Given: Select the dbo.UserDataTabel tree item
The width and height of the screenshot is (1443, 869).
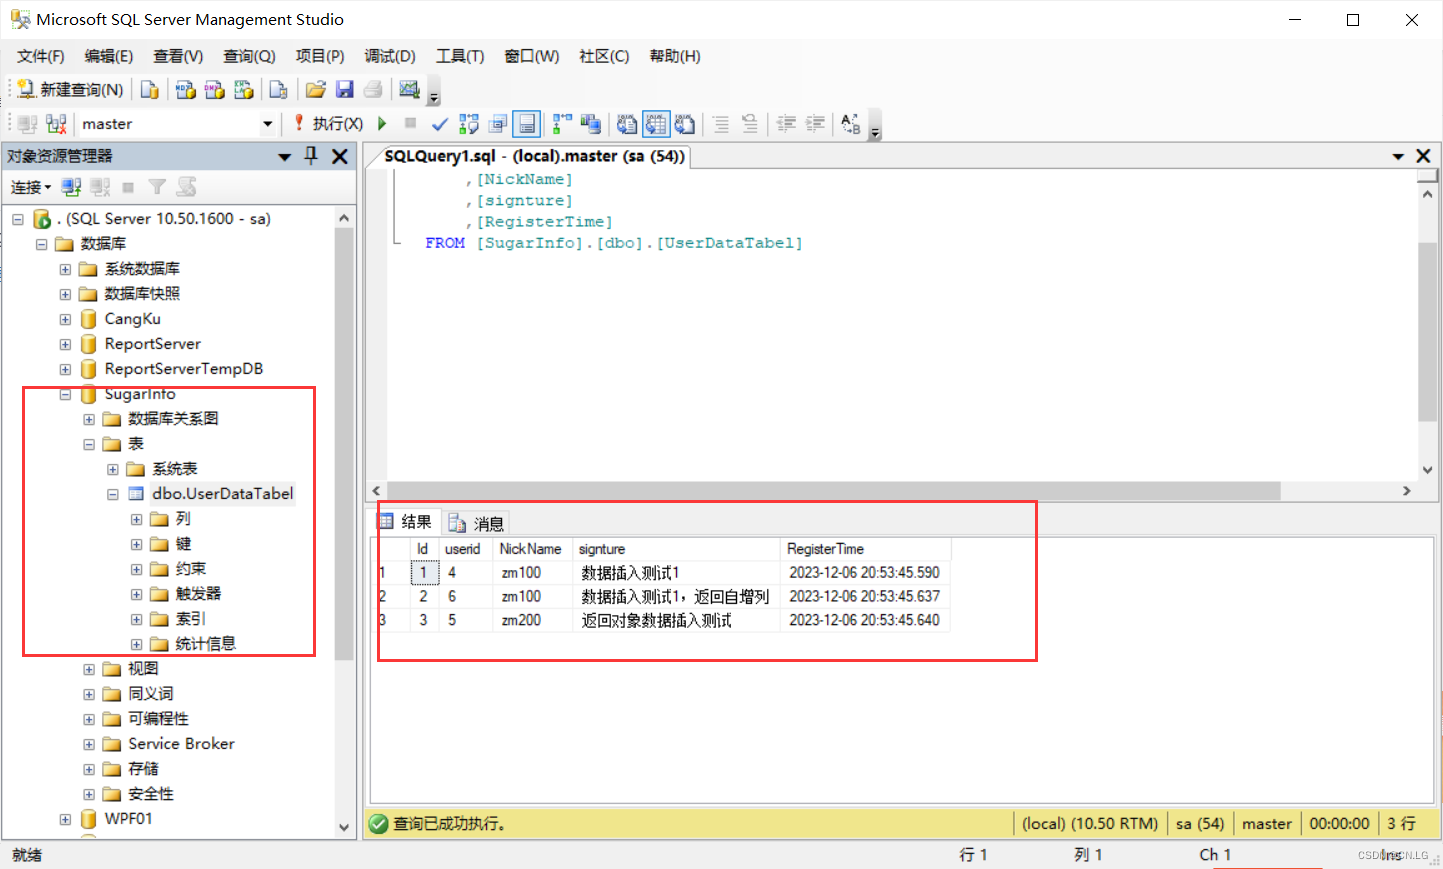Looking at the screenshot, I should [x=222, y=494].
